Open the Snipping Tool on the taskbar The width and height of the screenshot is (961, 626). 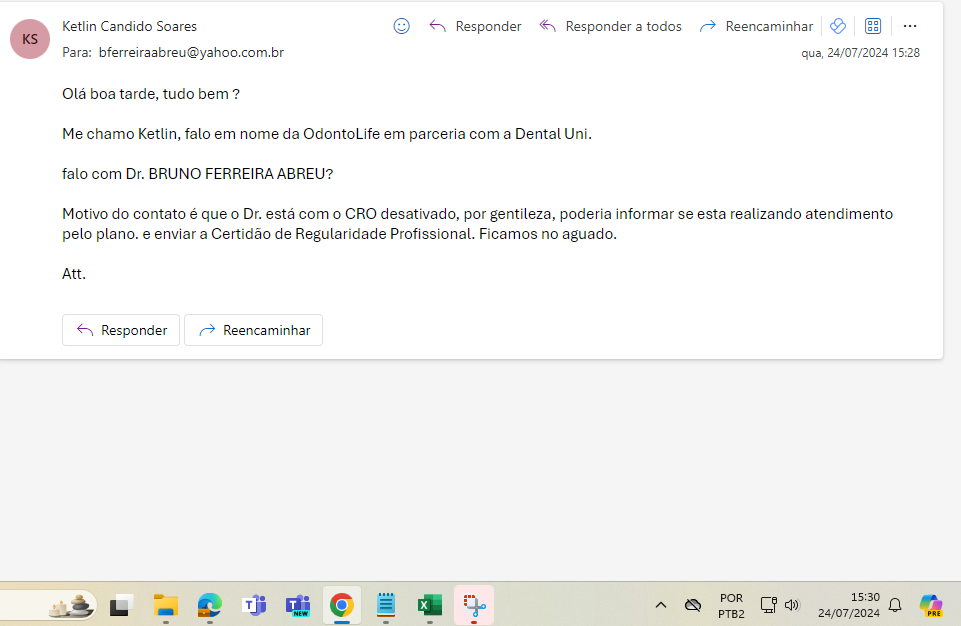(474, 606)
